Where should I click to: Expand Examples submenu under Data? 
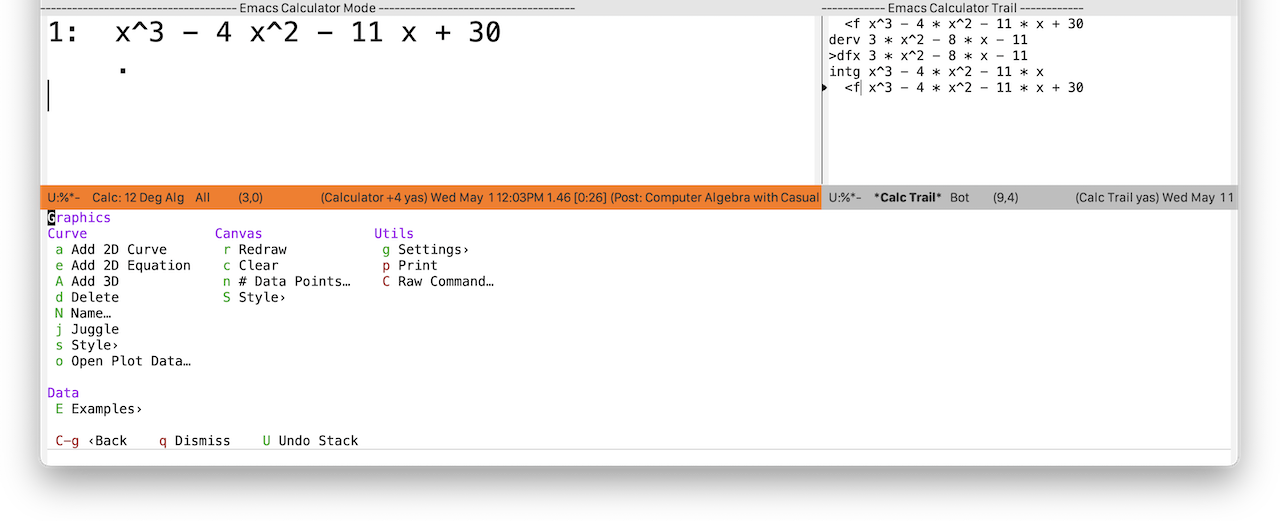pyautogui.click(x=99, y=408)
